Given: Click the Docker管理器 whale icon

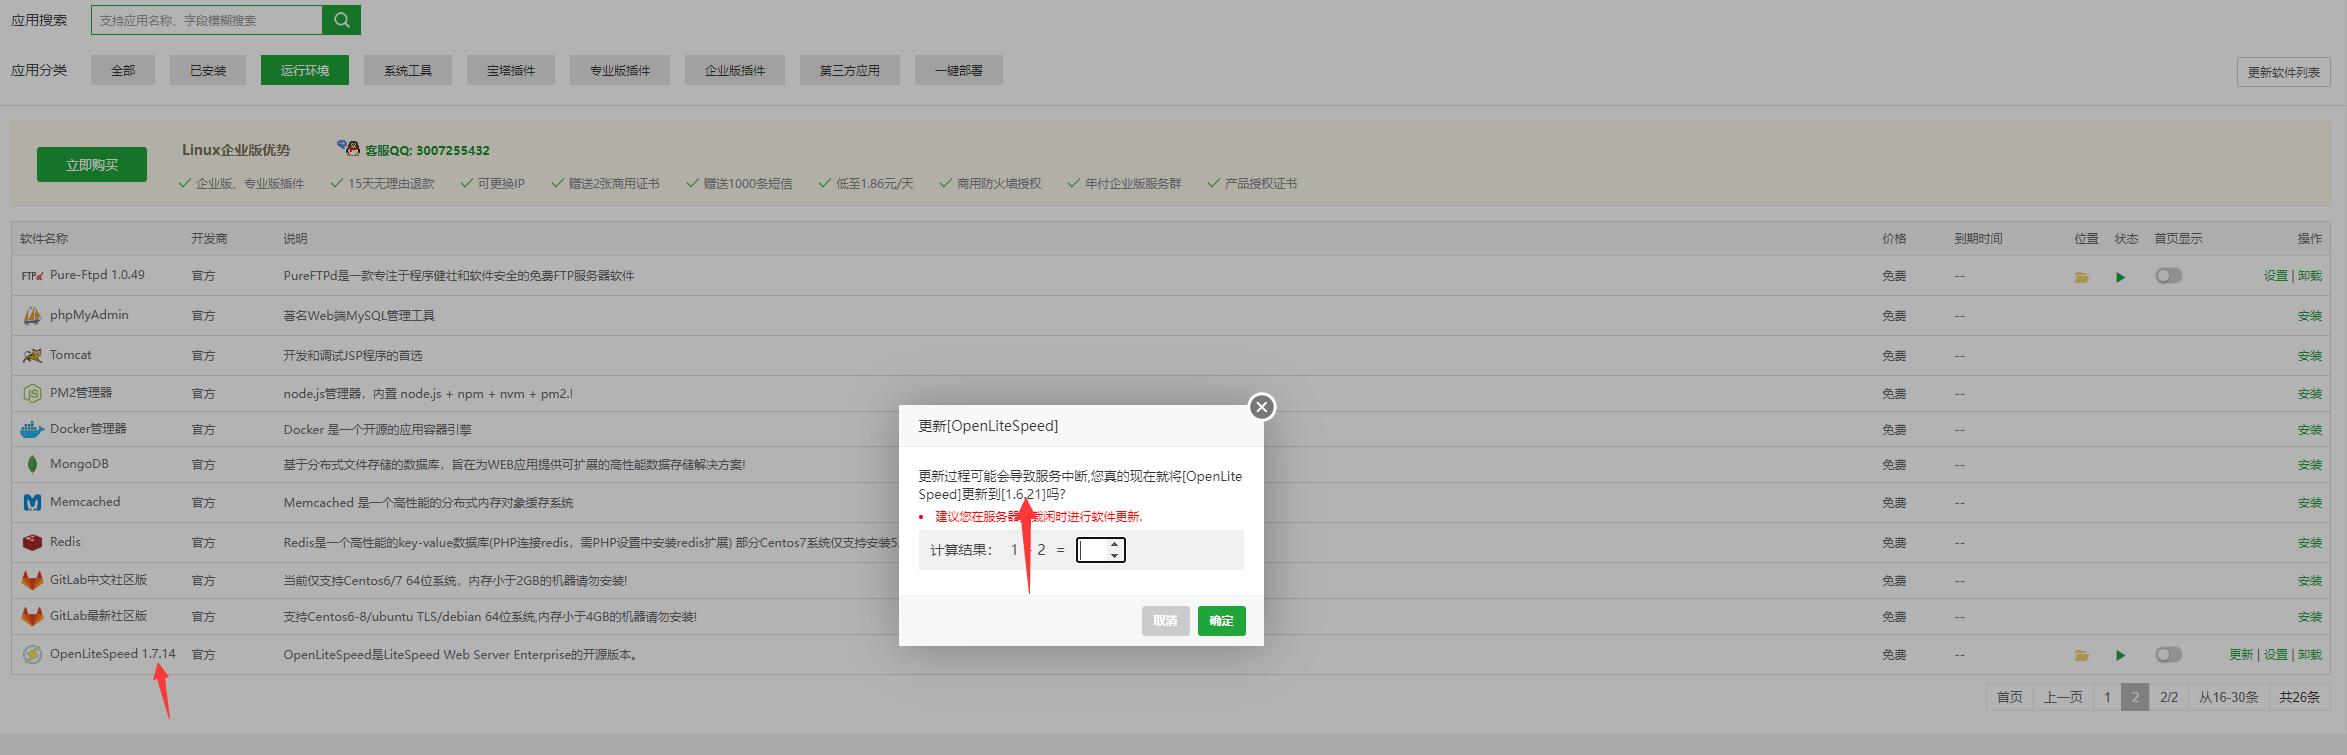Looking at the screenshot, I should [32, 429].
